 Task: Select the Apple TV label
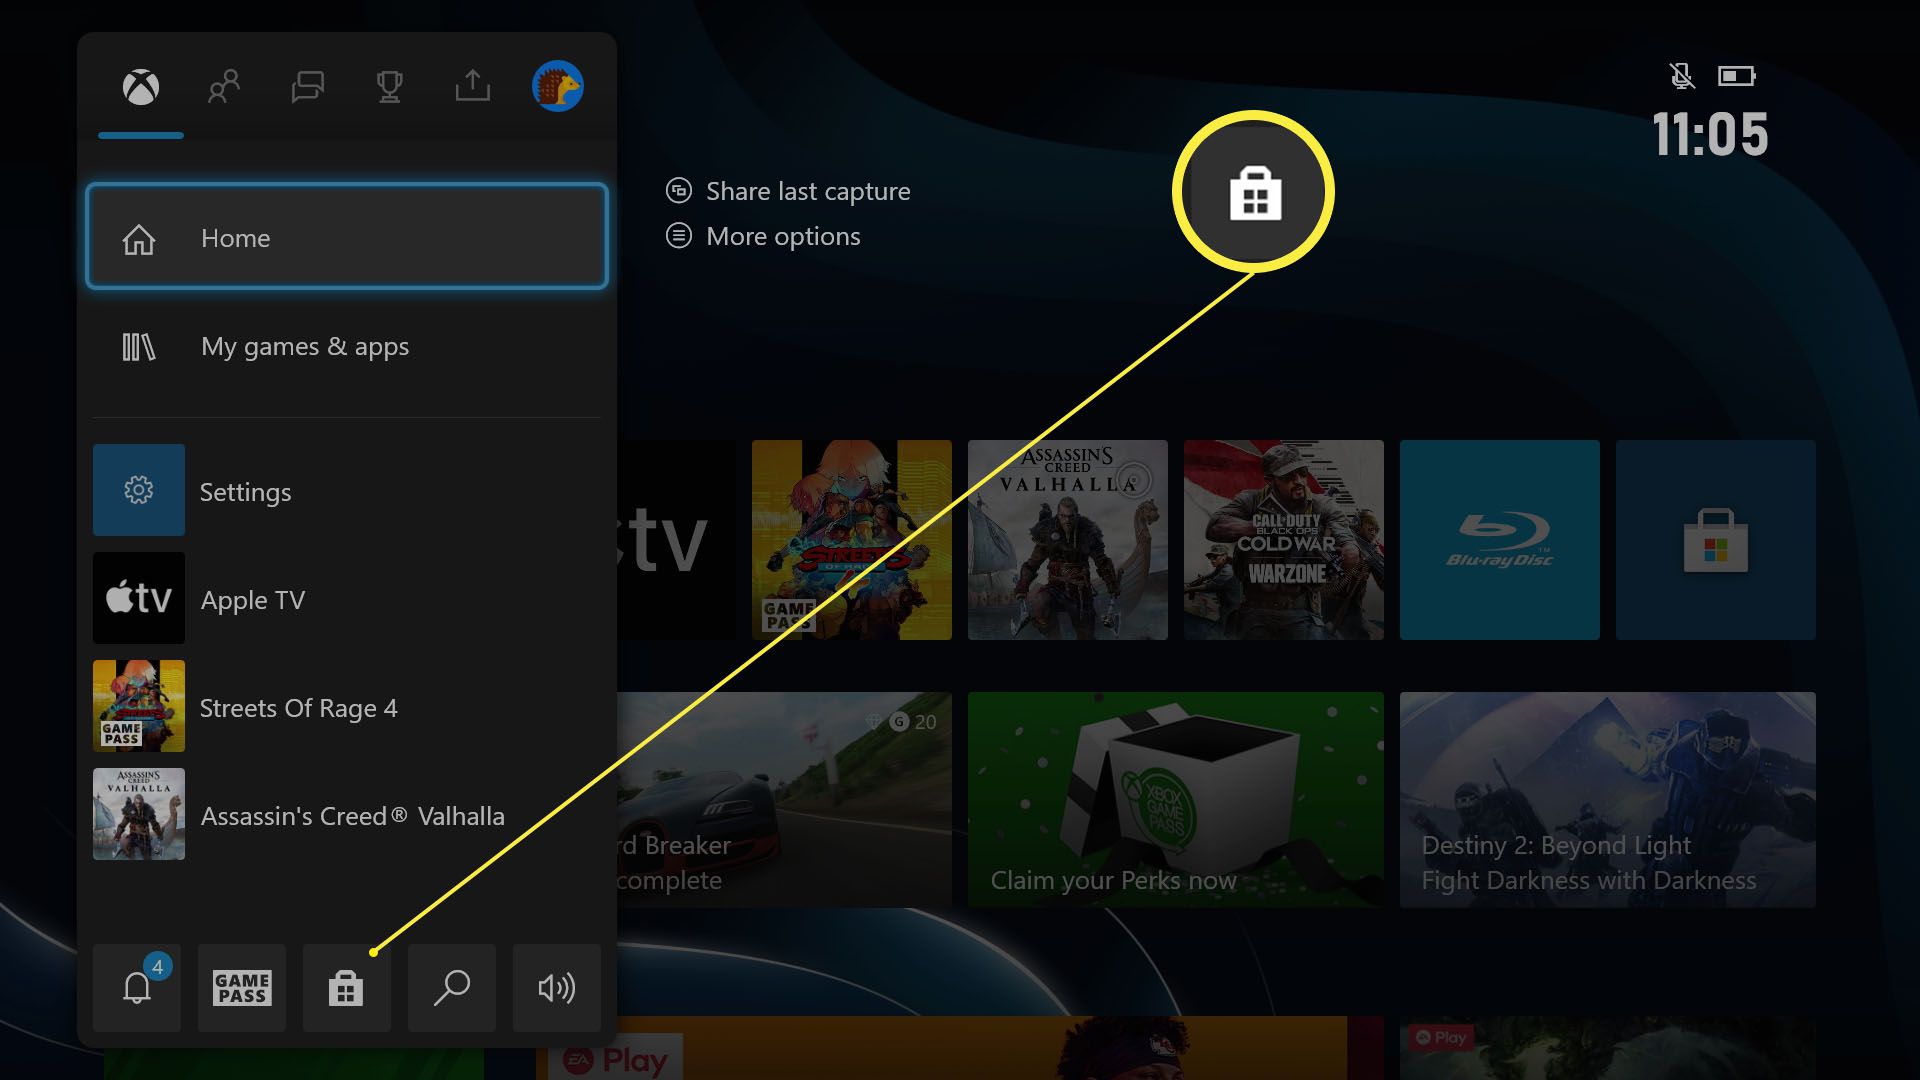pyautogui.click(x=253, y=600)
